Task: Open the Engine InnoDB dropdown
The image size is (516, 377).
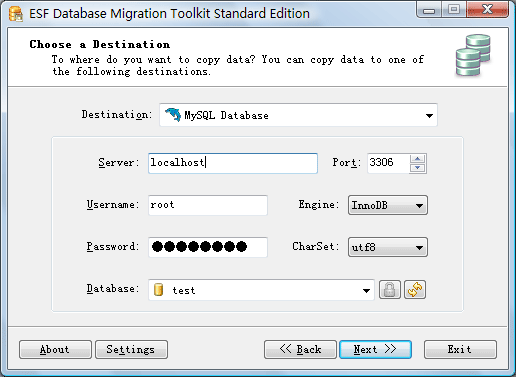Action: [x=388, y=205]
